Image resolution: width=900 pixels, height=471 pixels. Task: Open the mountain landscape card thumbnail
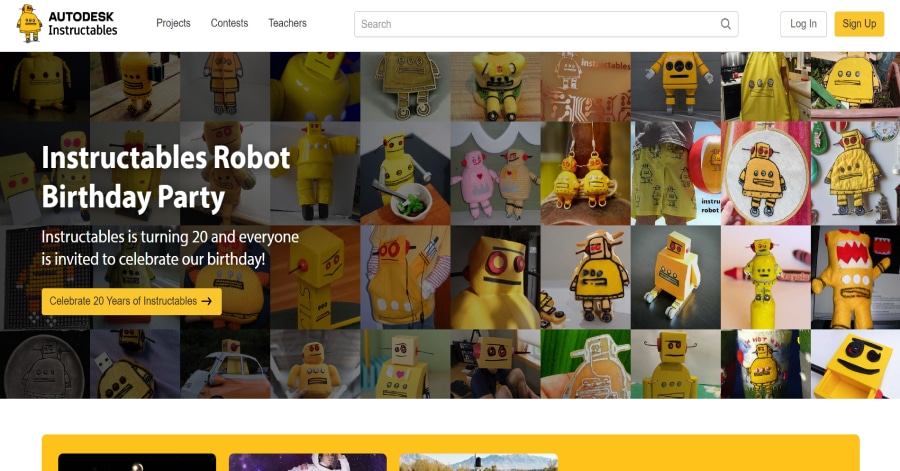(x=479, y=462)
